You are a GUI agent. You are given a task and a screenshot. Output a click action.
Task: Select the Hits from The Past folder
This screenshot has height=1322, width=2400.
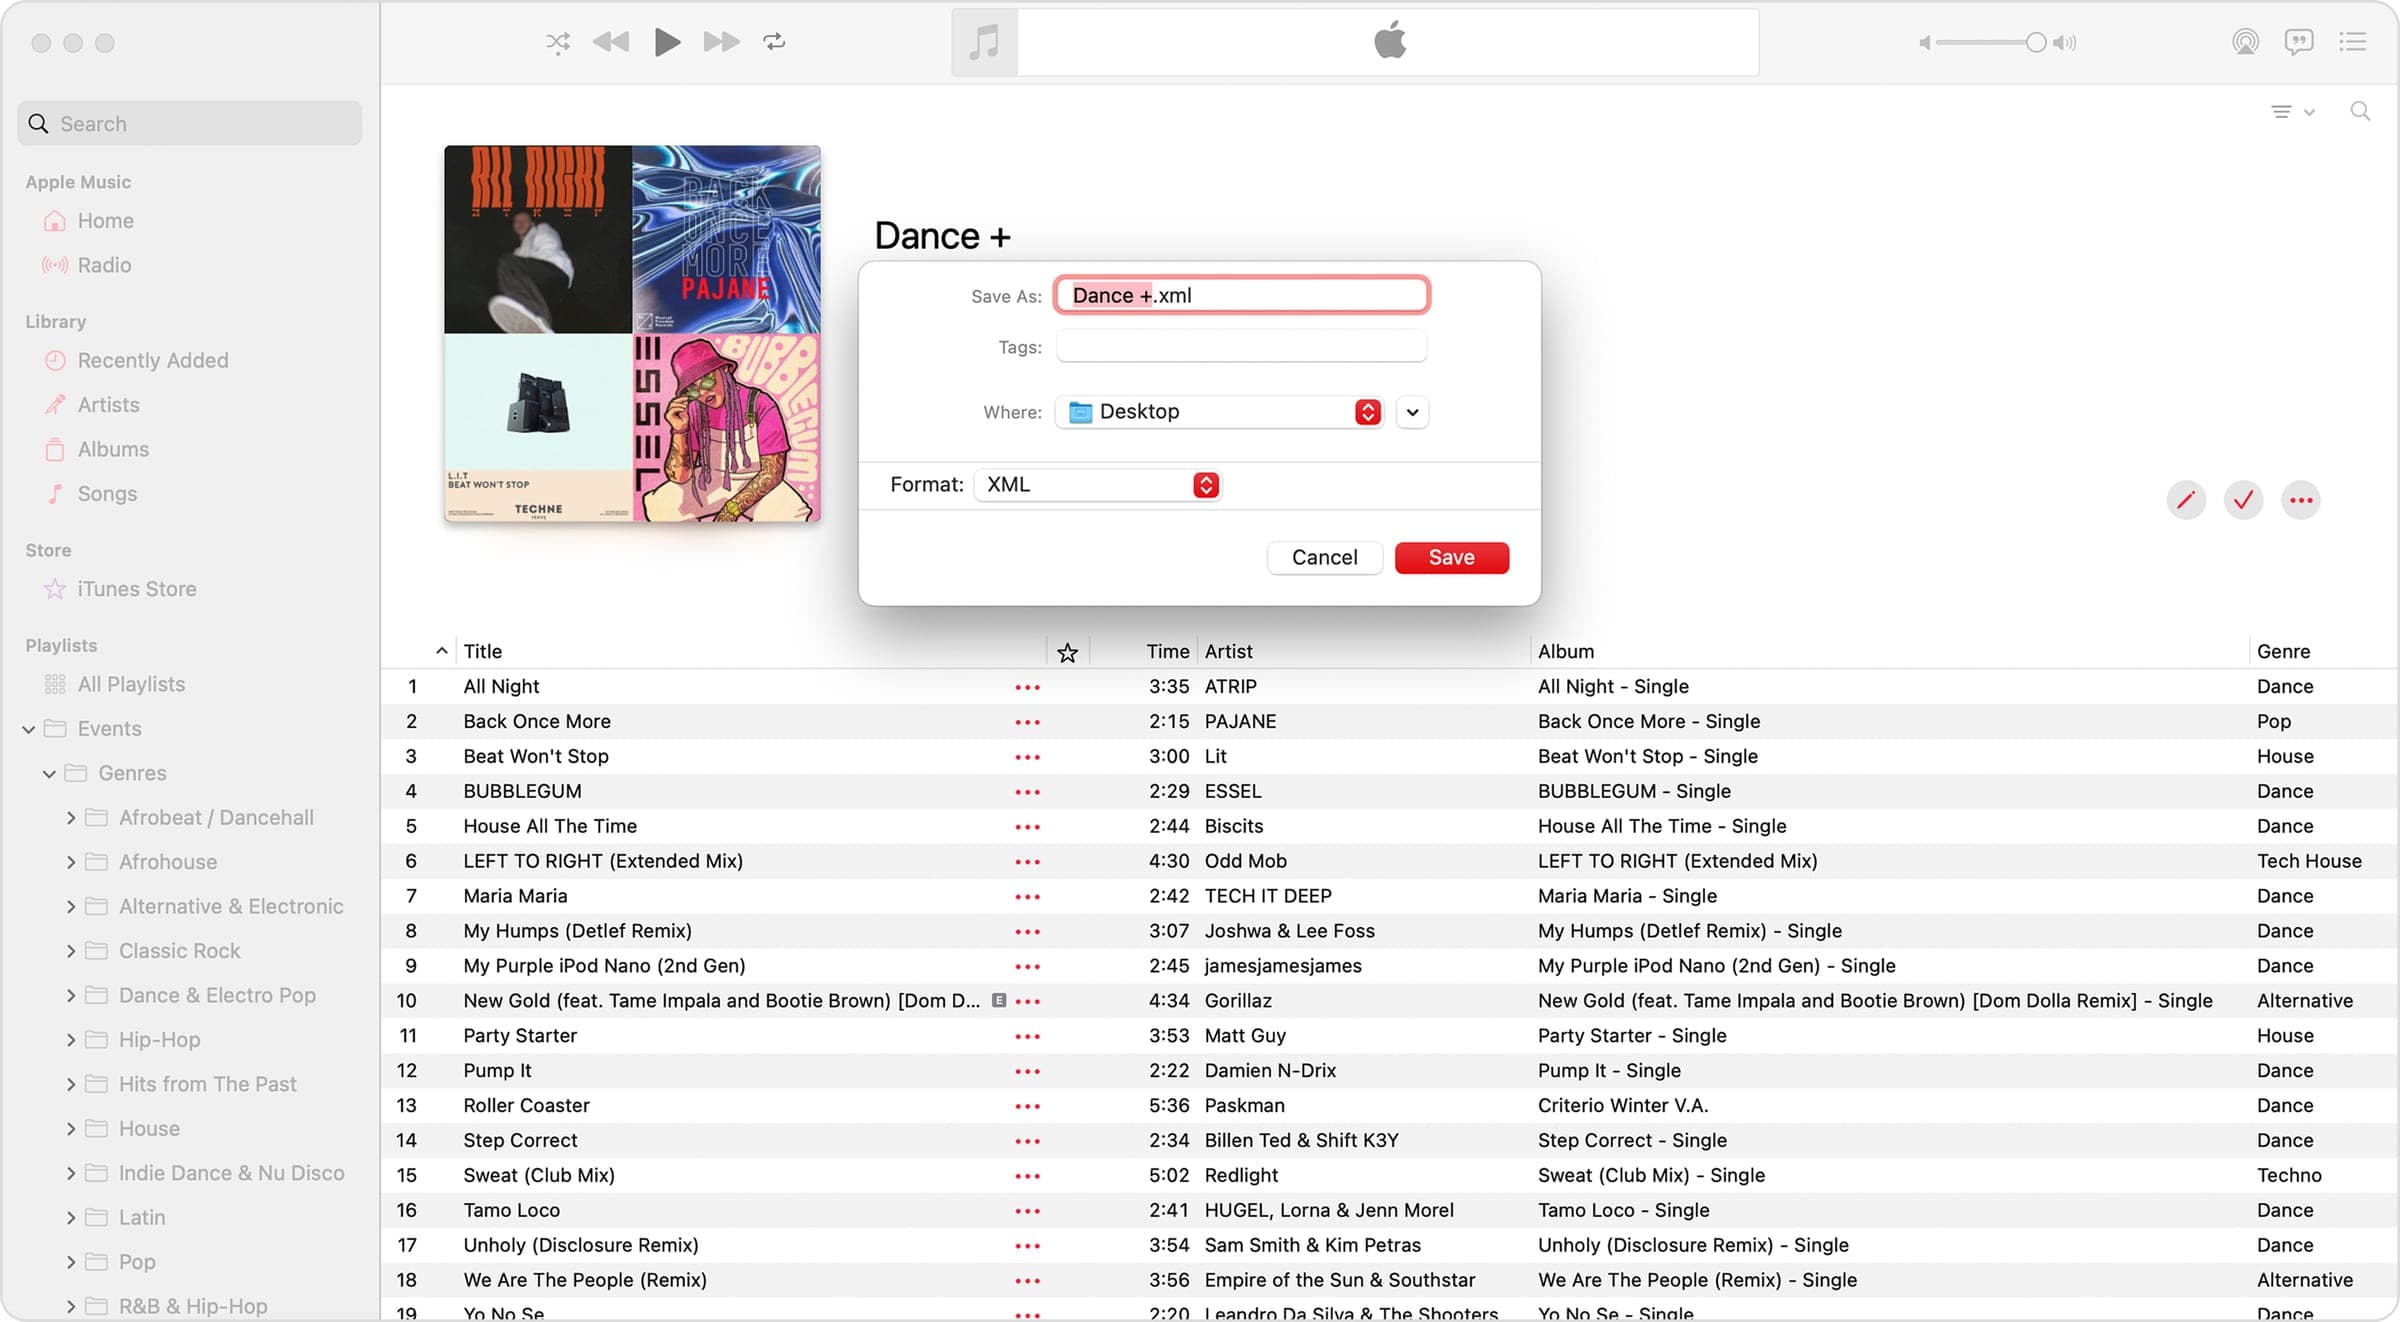point(207,1084)
